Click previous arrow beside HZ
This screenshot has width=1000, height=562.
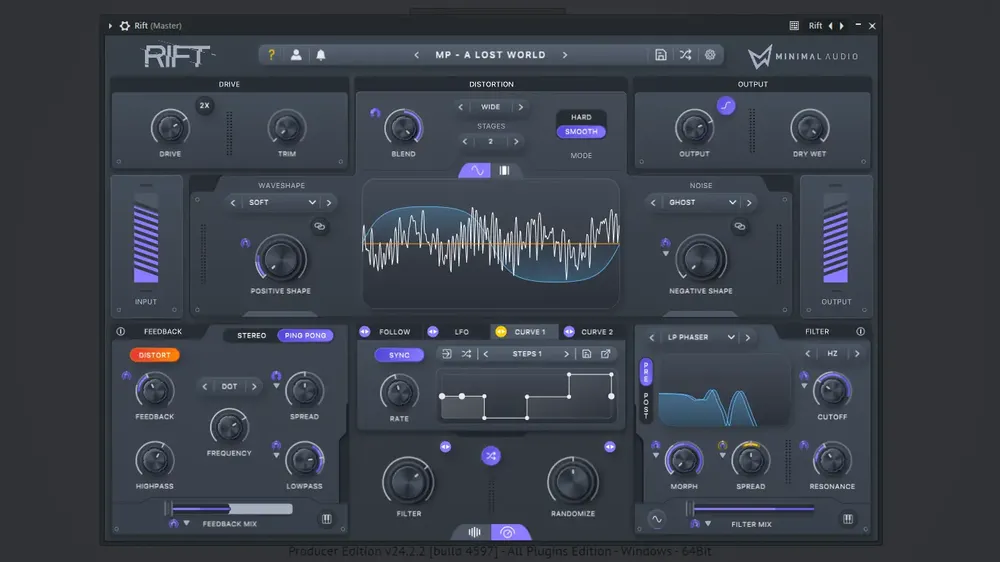pyautogui.click(x=807, y=354)
